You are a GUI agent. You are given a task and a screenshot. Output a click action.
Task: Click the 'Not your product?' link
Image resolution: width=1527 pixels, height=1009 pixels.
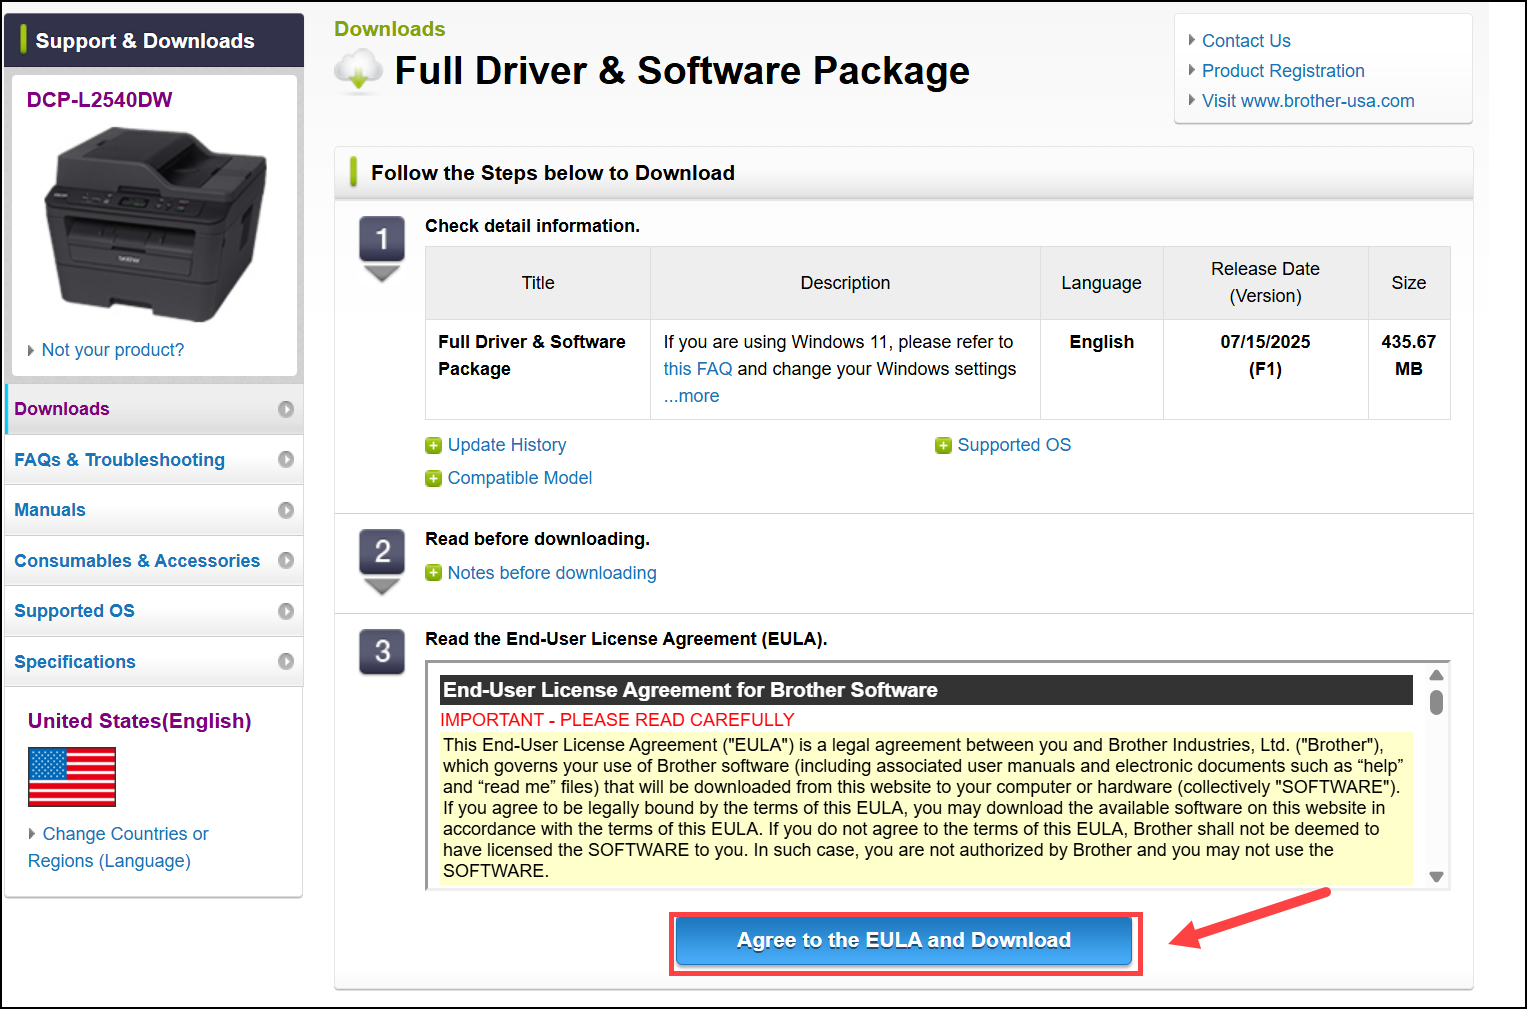tap(113, 350)
